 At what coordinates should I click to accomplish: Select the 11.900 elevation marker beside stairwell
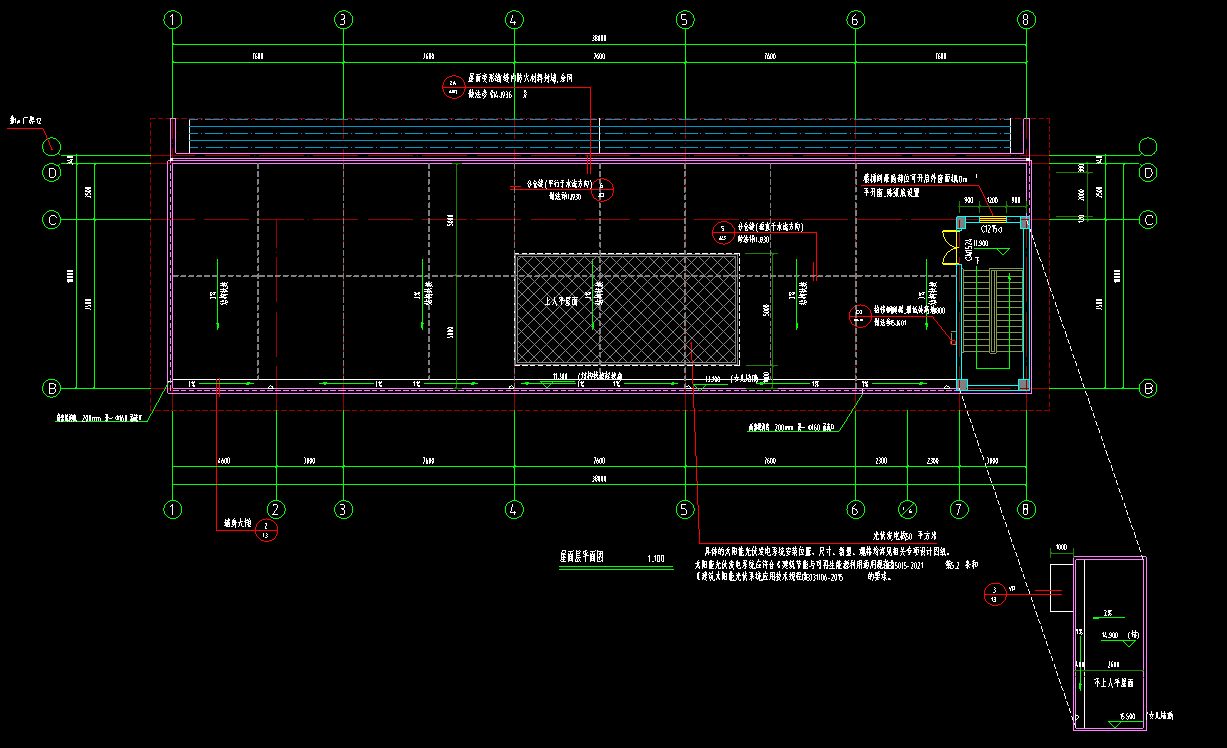coord(977,243)
